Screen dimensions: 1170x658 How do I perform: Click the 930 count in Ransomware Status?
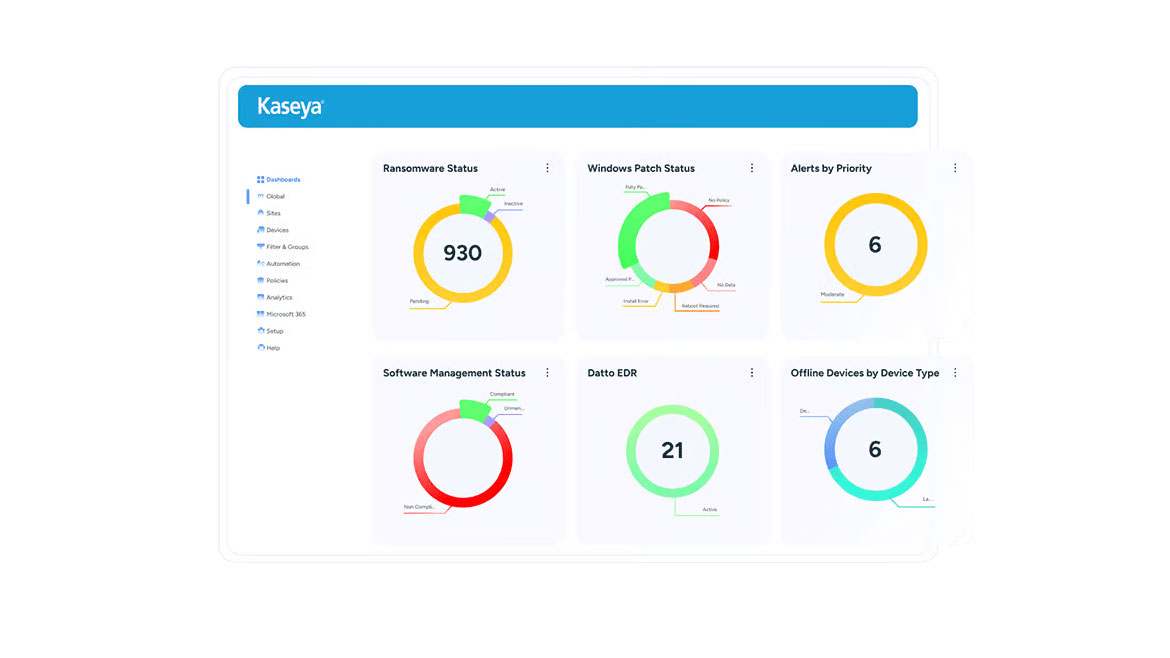(463, 252)
